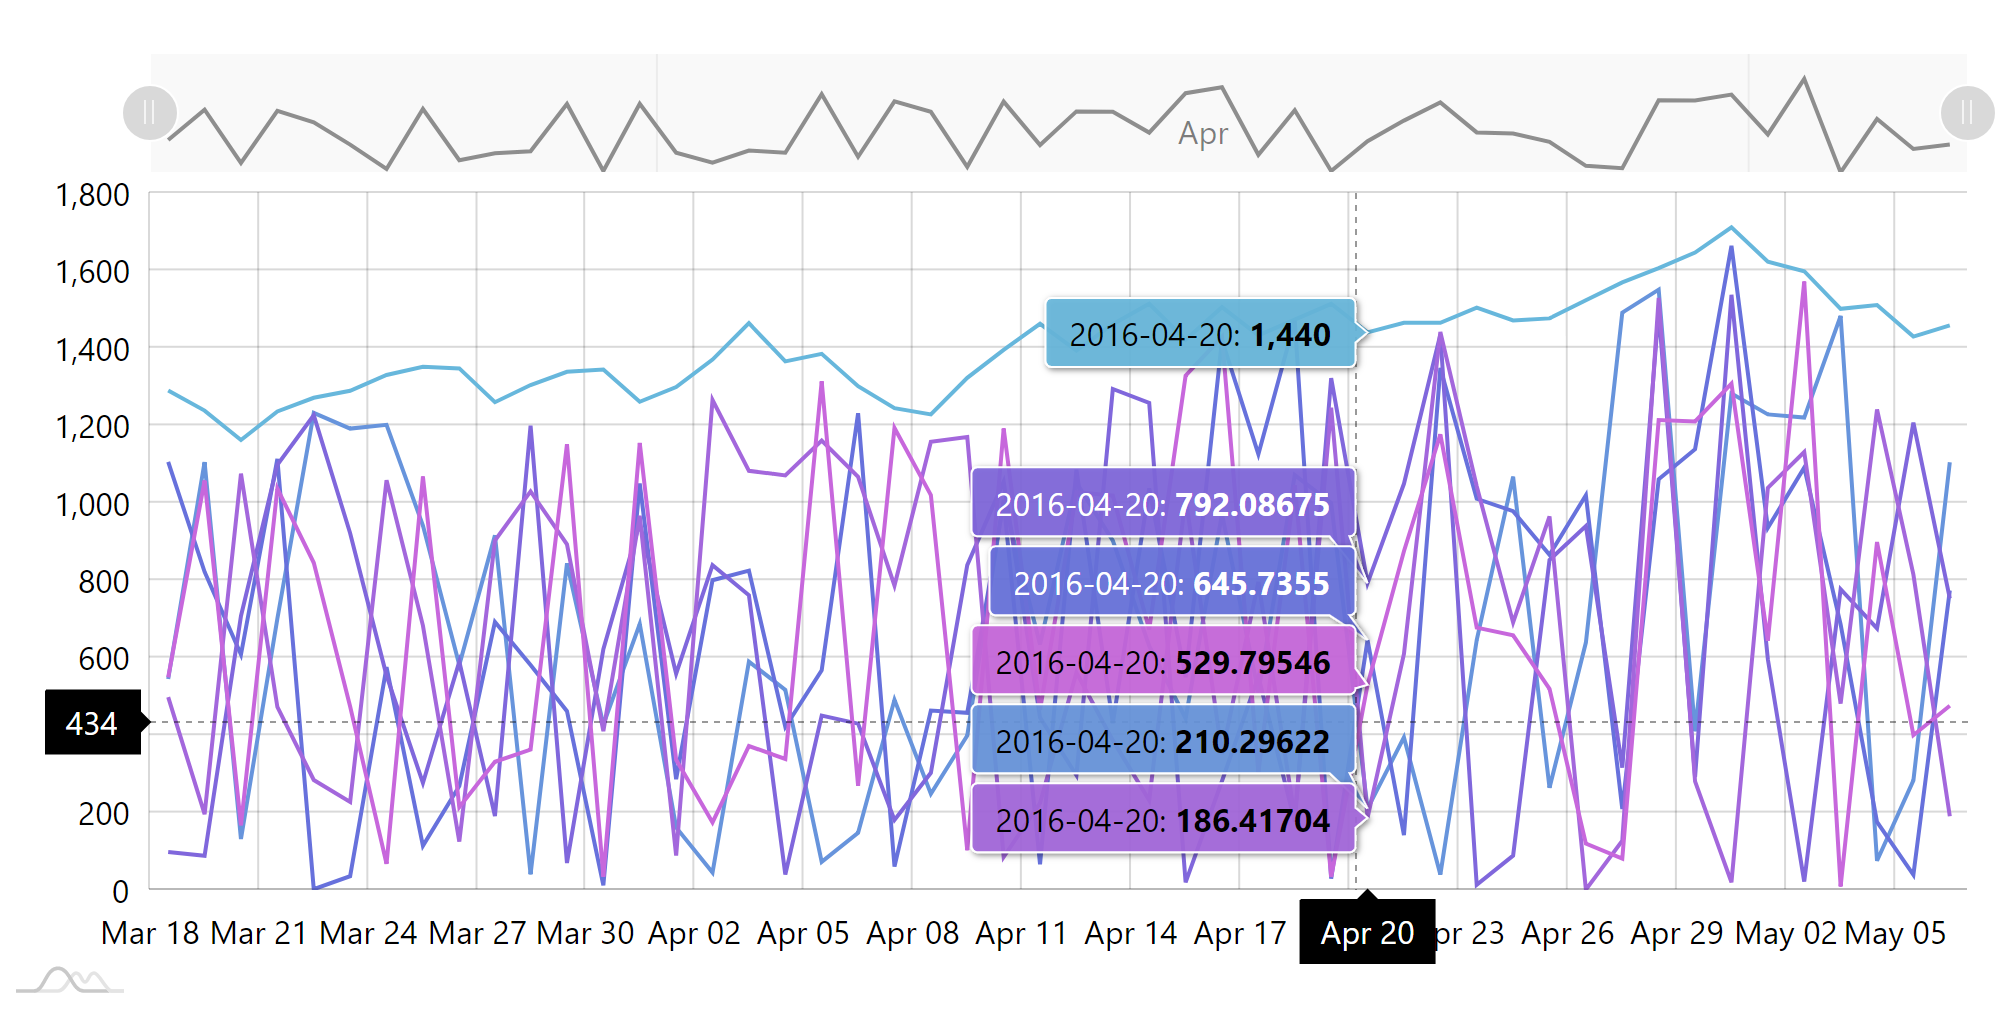Click the left navigator pause-style drag handle

pyautogui.click(x=149, y=113)
